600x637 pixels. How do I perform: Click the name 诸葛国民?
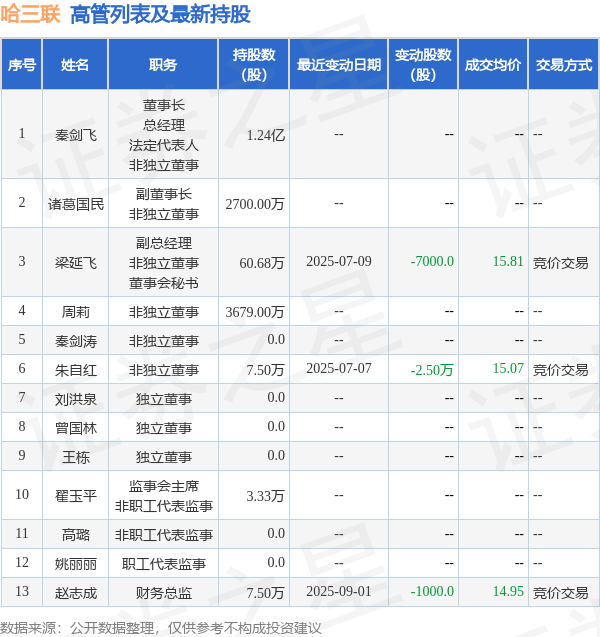click(x=76, y=204)
